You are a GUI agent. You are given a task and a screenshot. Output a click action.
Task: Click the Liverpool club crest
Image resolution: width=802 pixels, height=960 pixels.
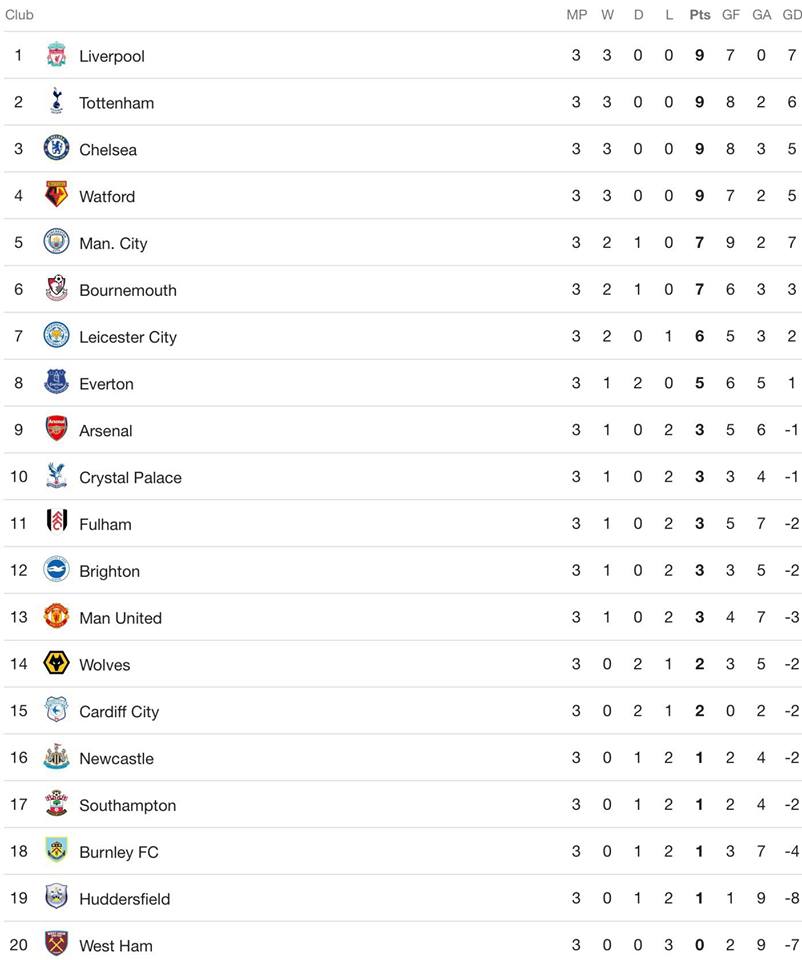point(56,55)
